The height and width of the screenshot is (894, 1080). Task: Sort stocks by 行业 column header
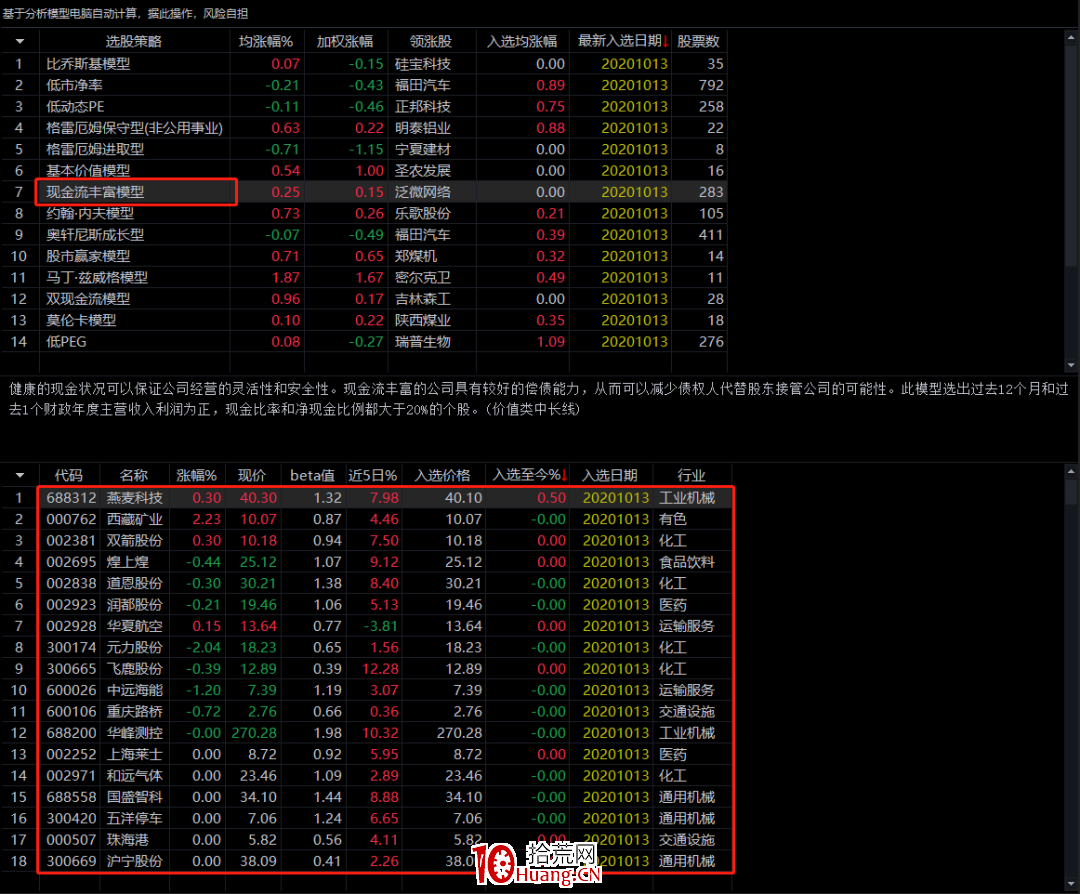[x=691, y=475]
